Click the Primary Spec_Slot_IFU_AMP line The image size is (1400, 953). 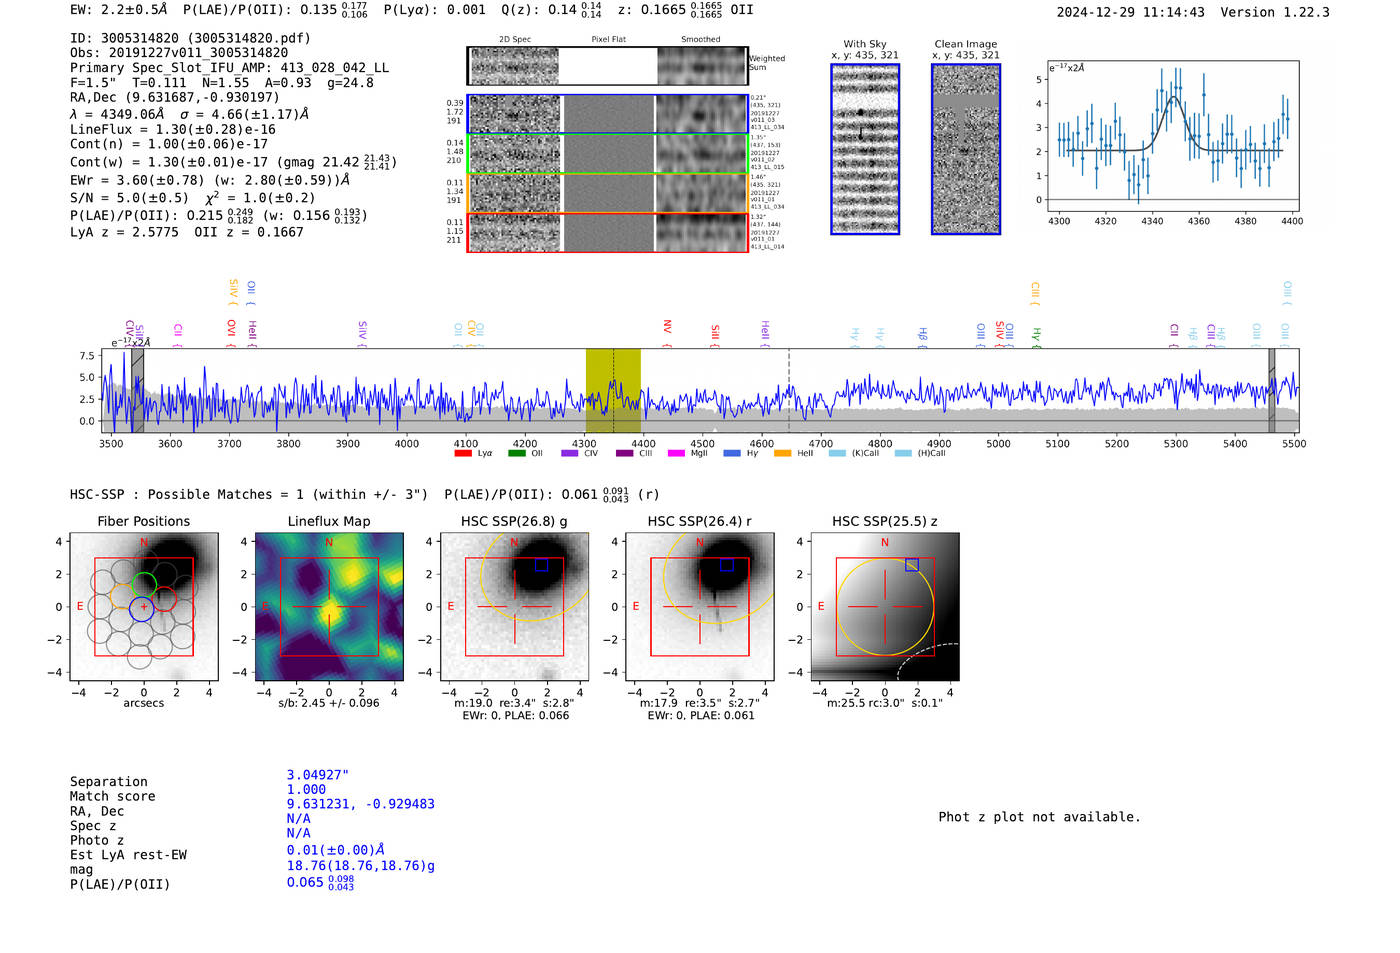point(230,68)
